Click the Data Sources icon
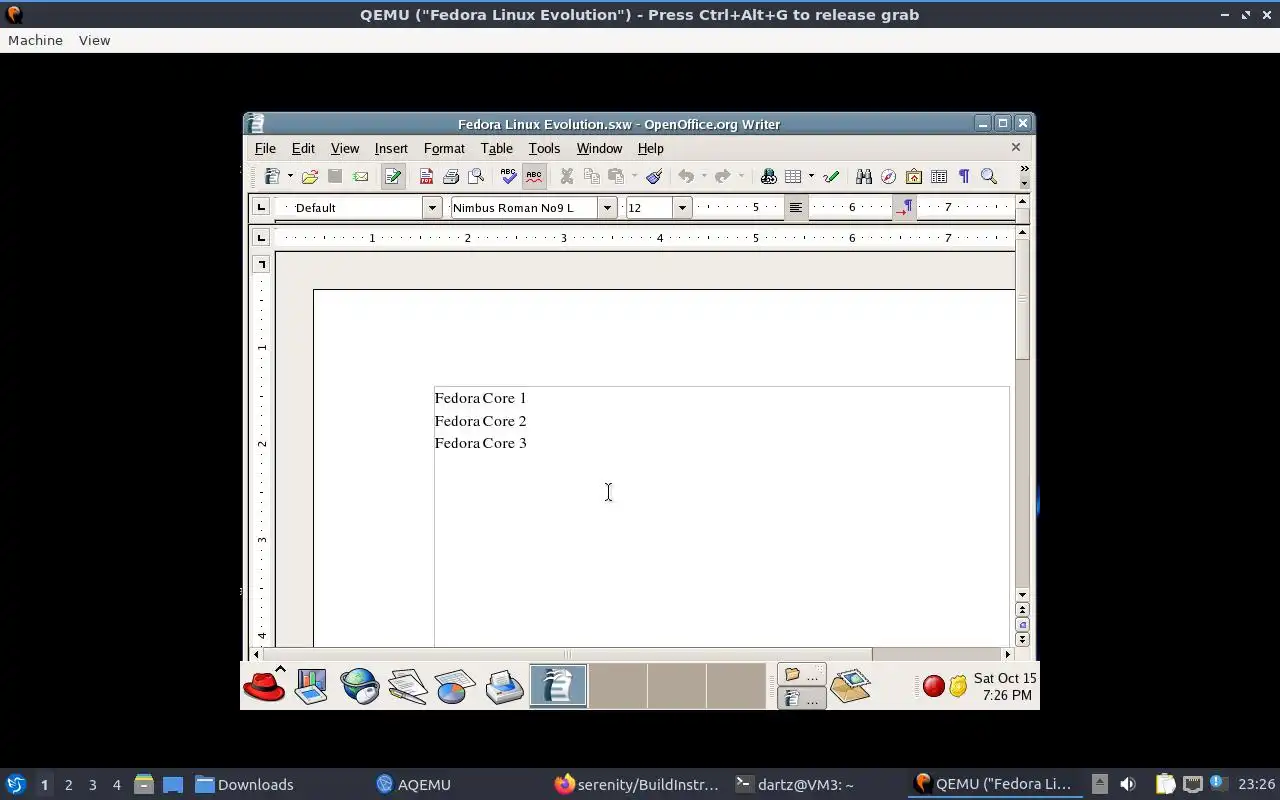Image resolution: width=1280 pixels, height=800 pixels. [x=939, y=177]
